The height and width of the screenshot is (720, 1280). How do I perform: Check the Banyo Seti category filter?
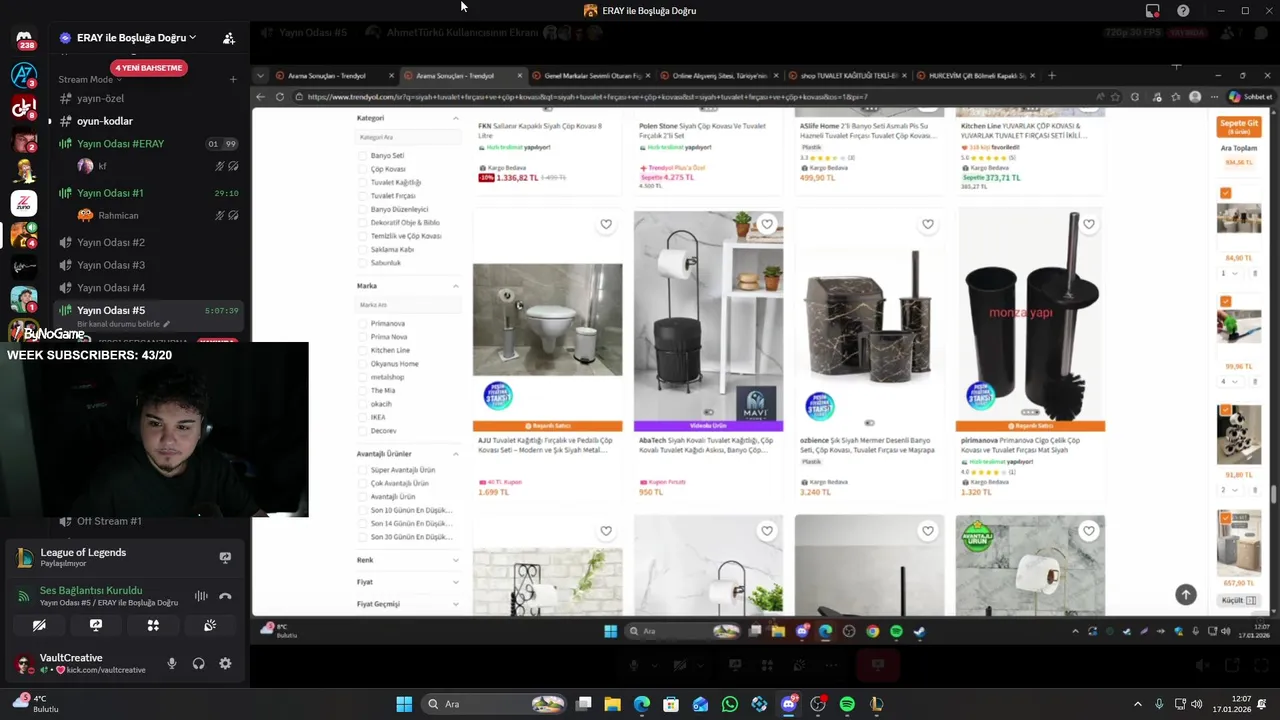click(x=362, y=156)
